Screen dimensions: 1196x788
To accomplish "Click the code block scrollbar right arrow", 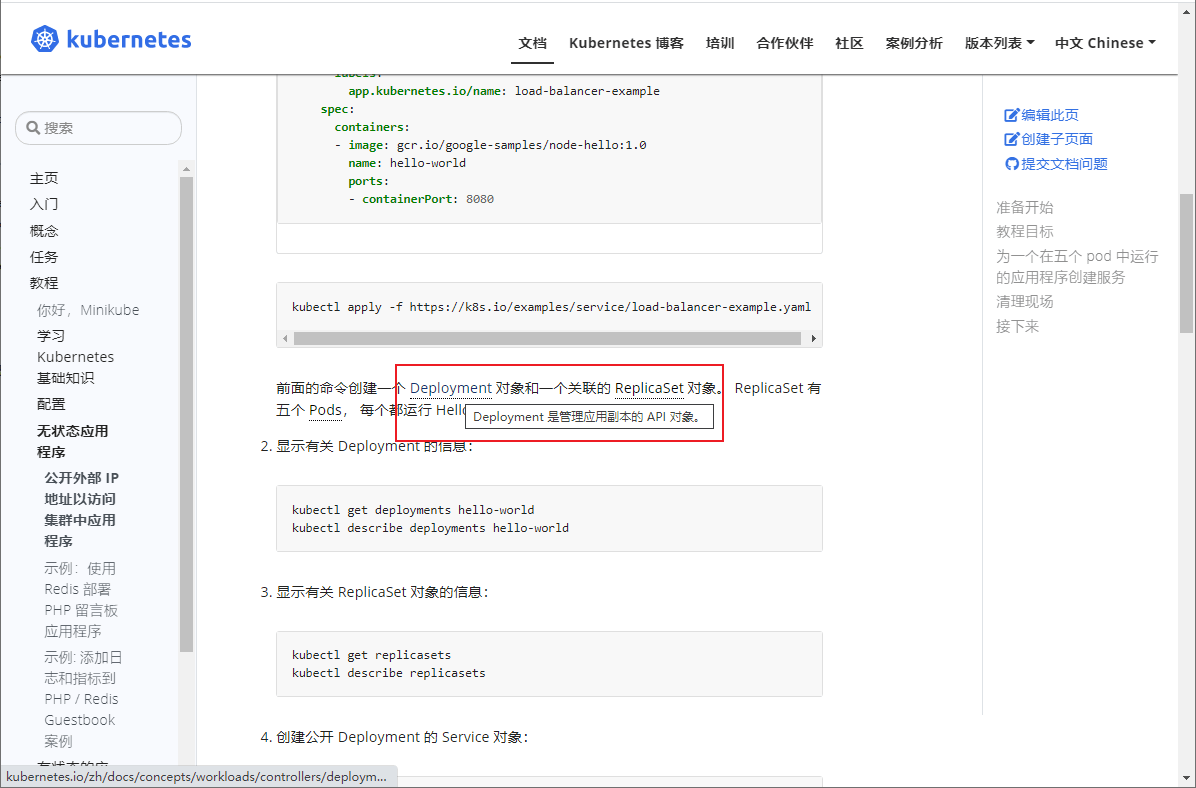I will [x=814, y=338].
